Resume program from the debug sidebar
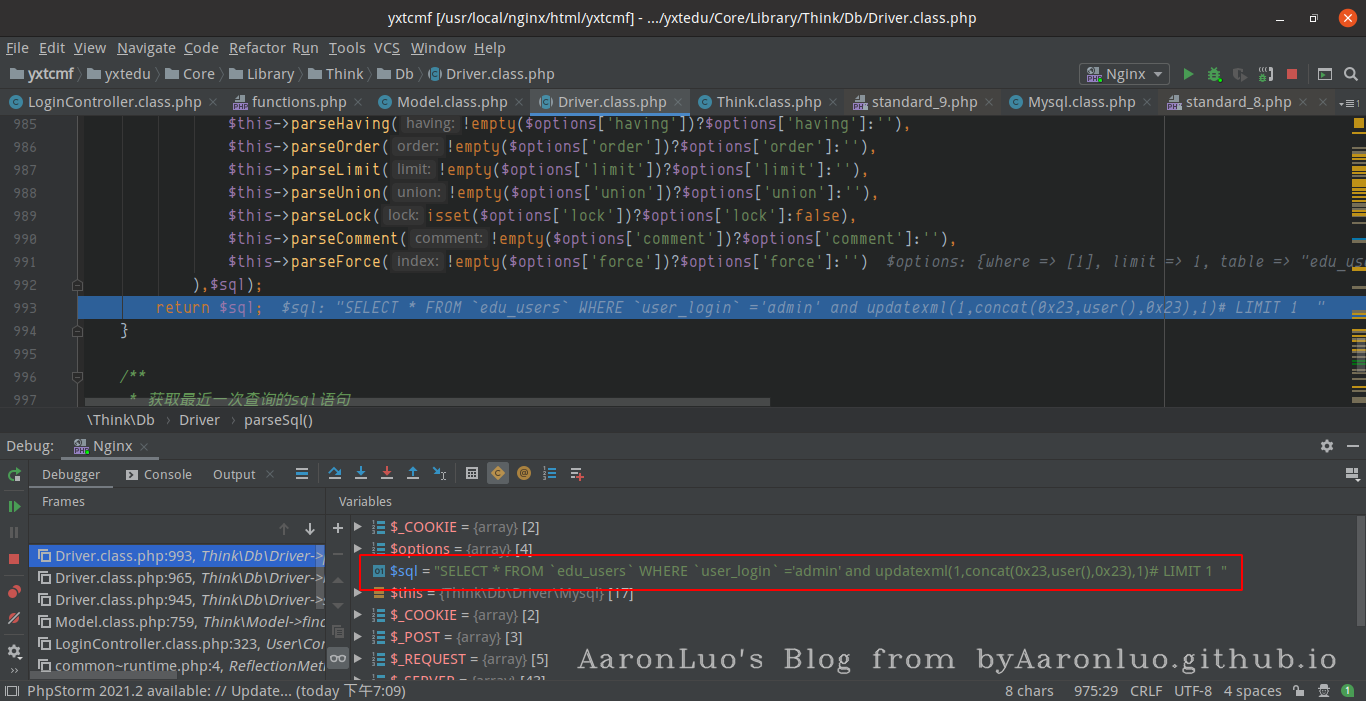 14,506
